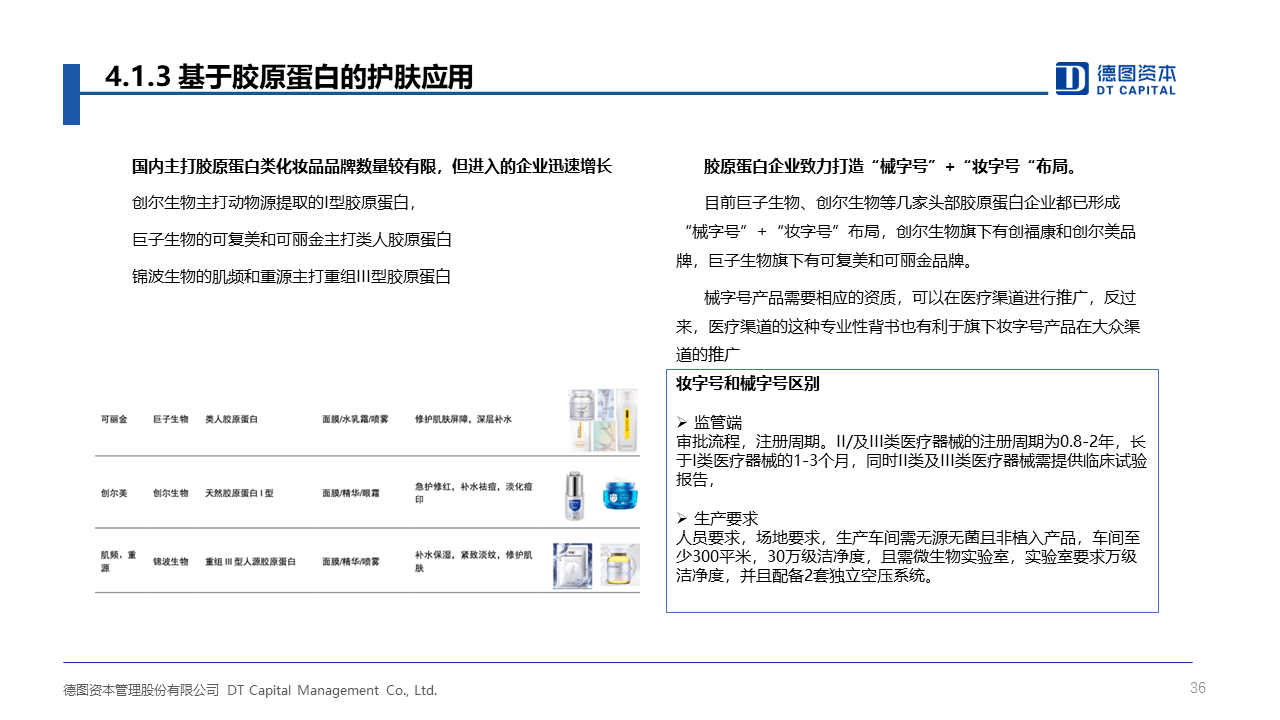Click the line 锦波生物的肌频和重源主打重组III型胶原蛋白
Viewport: 1280px width, 720px height.
[292, 276]
